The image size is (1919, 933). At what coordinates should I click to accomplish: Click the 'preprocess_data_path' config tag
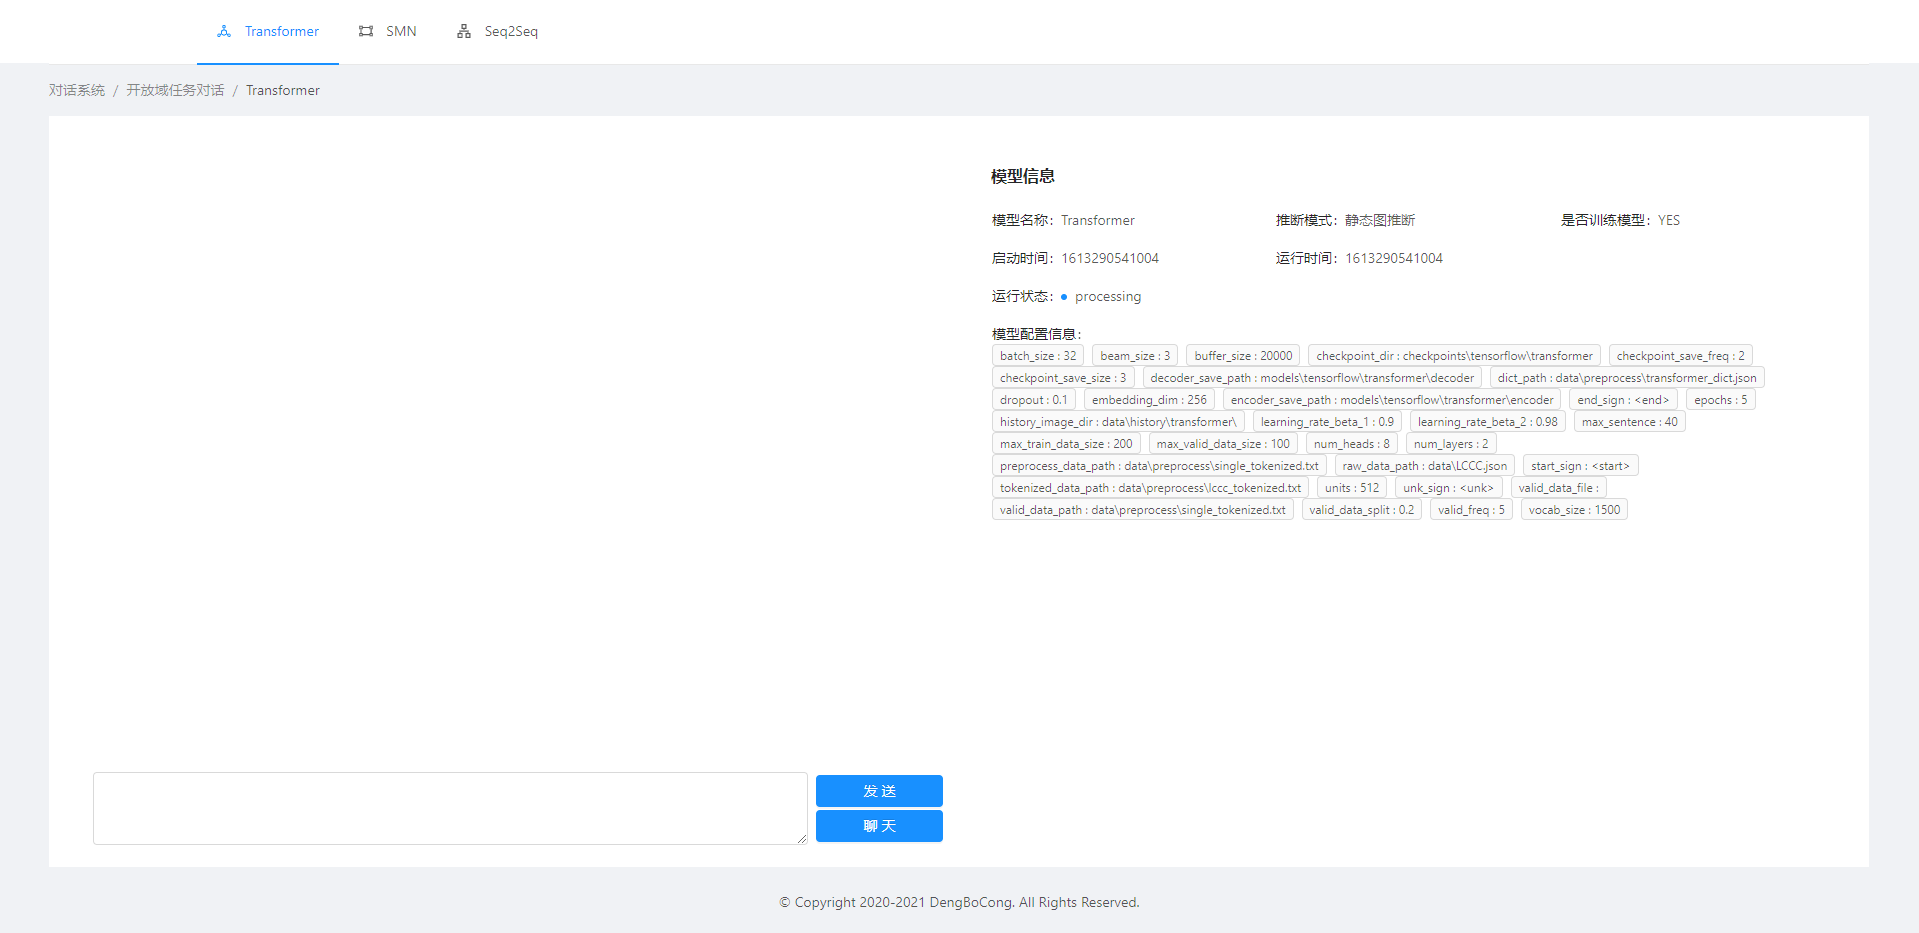1159,466
